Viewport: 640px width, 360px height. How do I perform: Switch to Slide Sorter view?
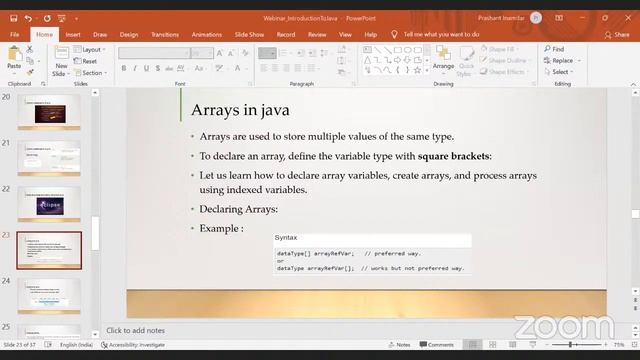(x=493, y=345)
